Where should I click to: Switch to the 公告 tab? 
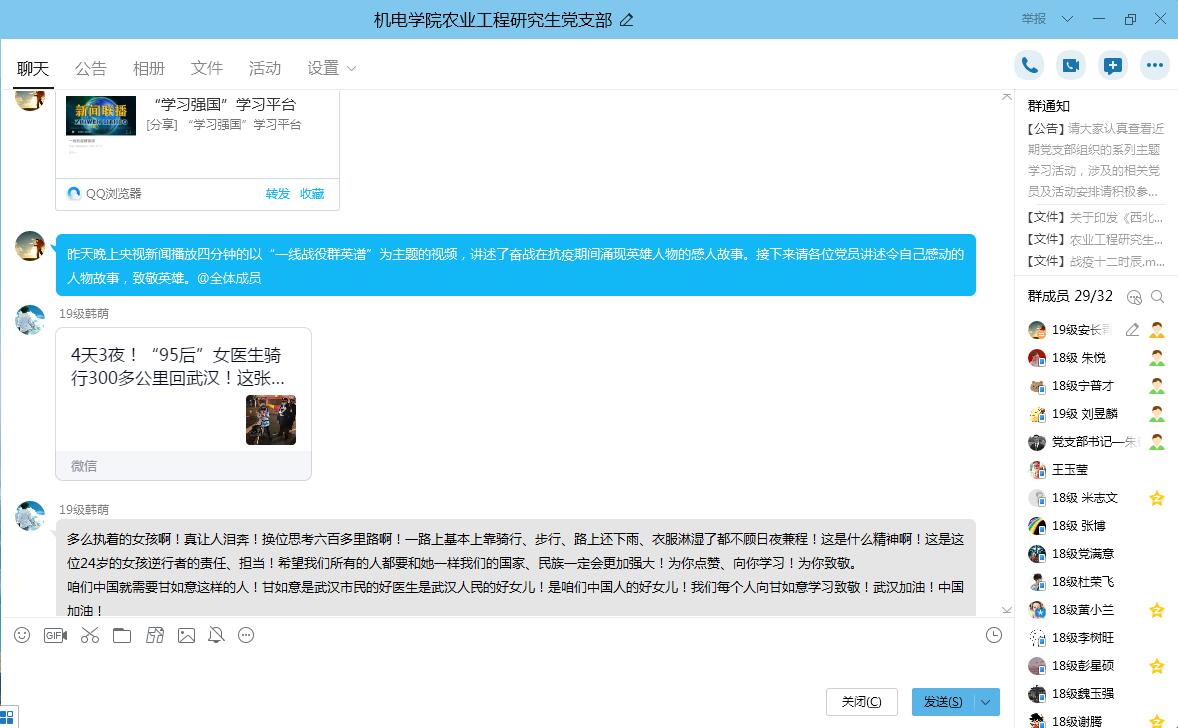pos(90,68)
